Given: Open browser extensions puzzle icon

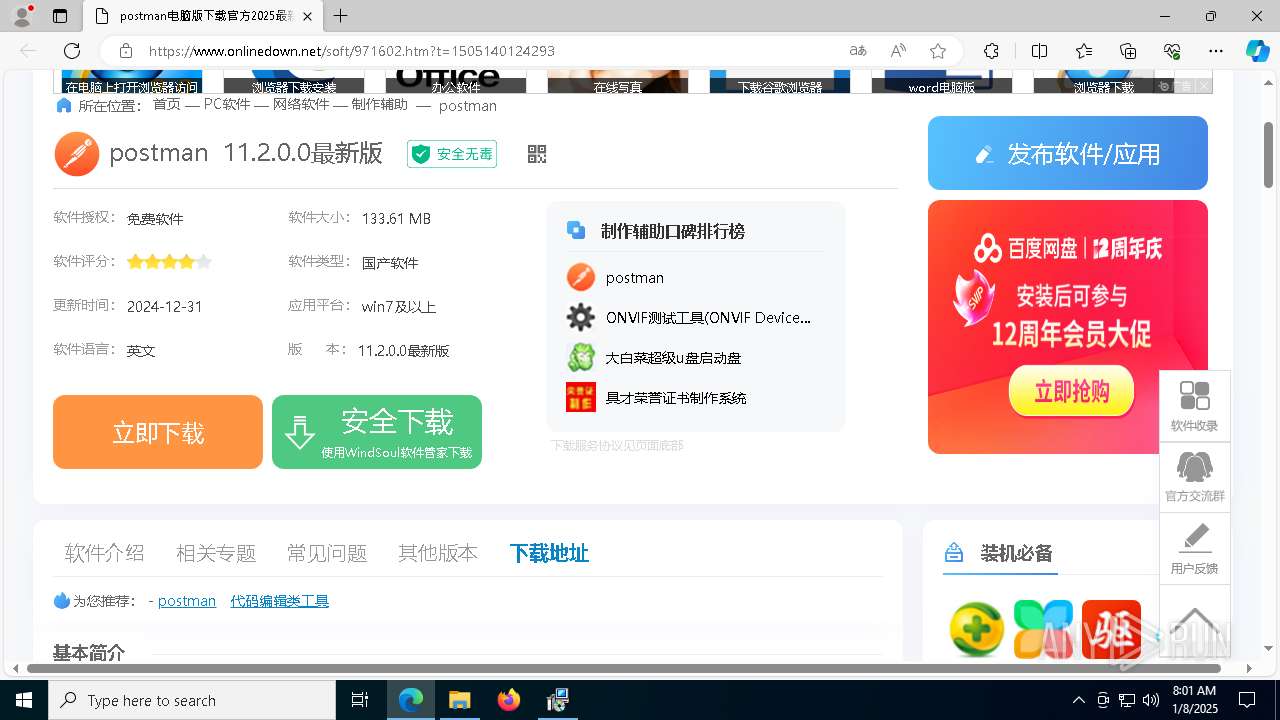Looking at the screenshot, I should pos(991,51).
